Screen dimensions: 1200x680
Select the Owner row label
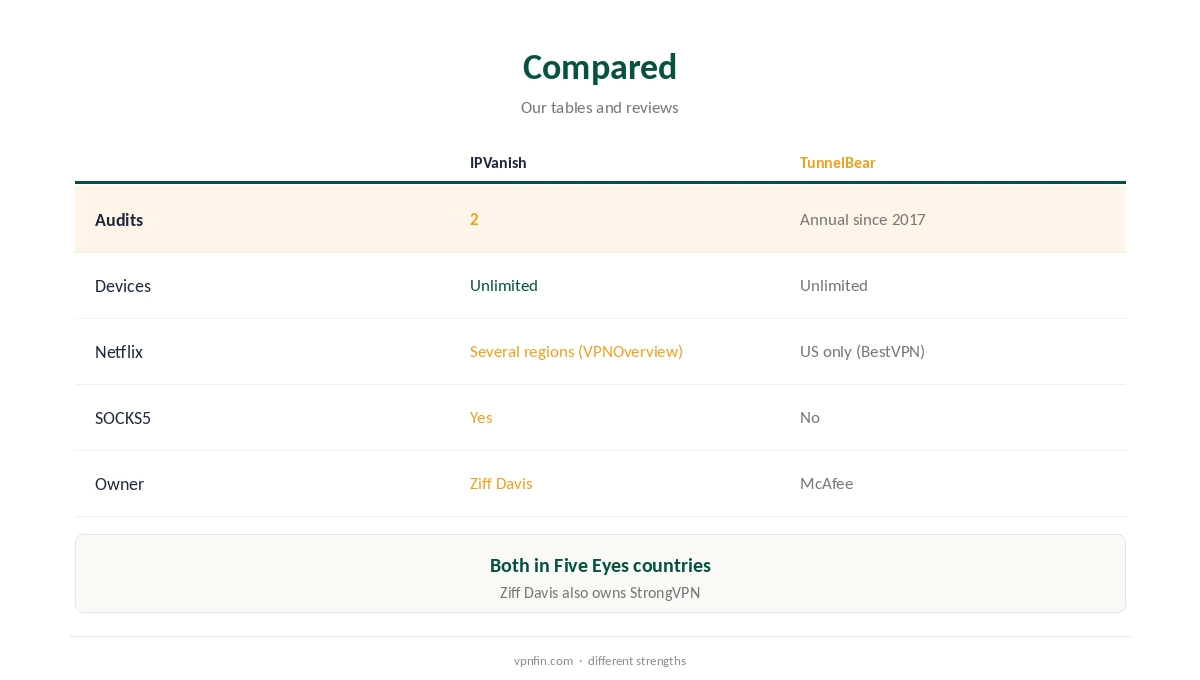point(119,484)
